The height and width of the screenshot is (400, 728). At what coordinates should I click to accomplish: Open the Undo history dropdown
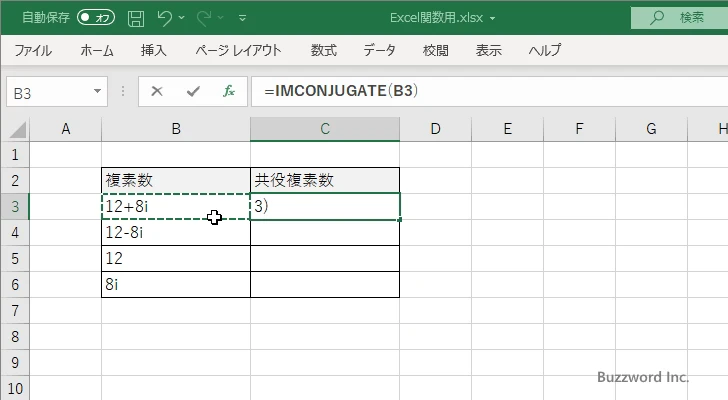(x=182, y=18)
